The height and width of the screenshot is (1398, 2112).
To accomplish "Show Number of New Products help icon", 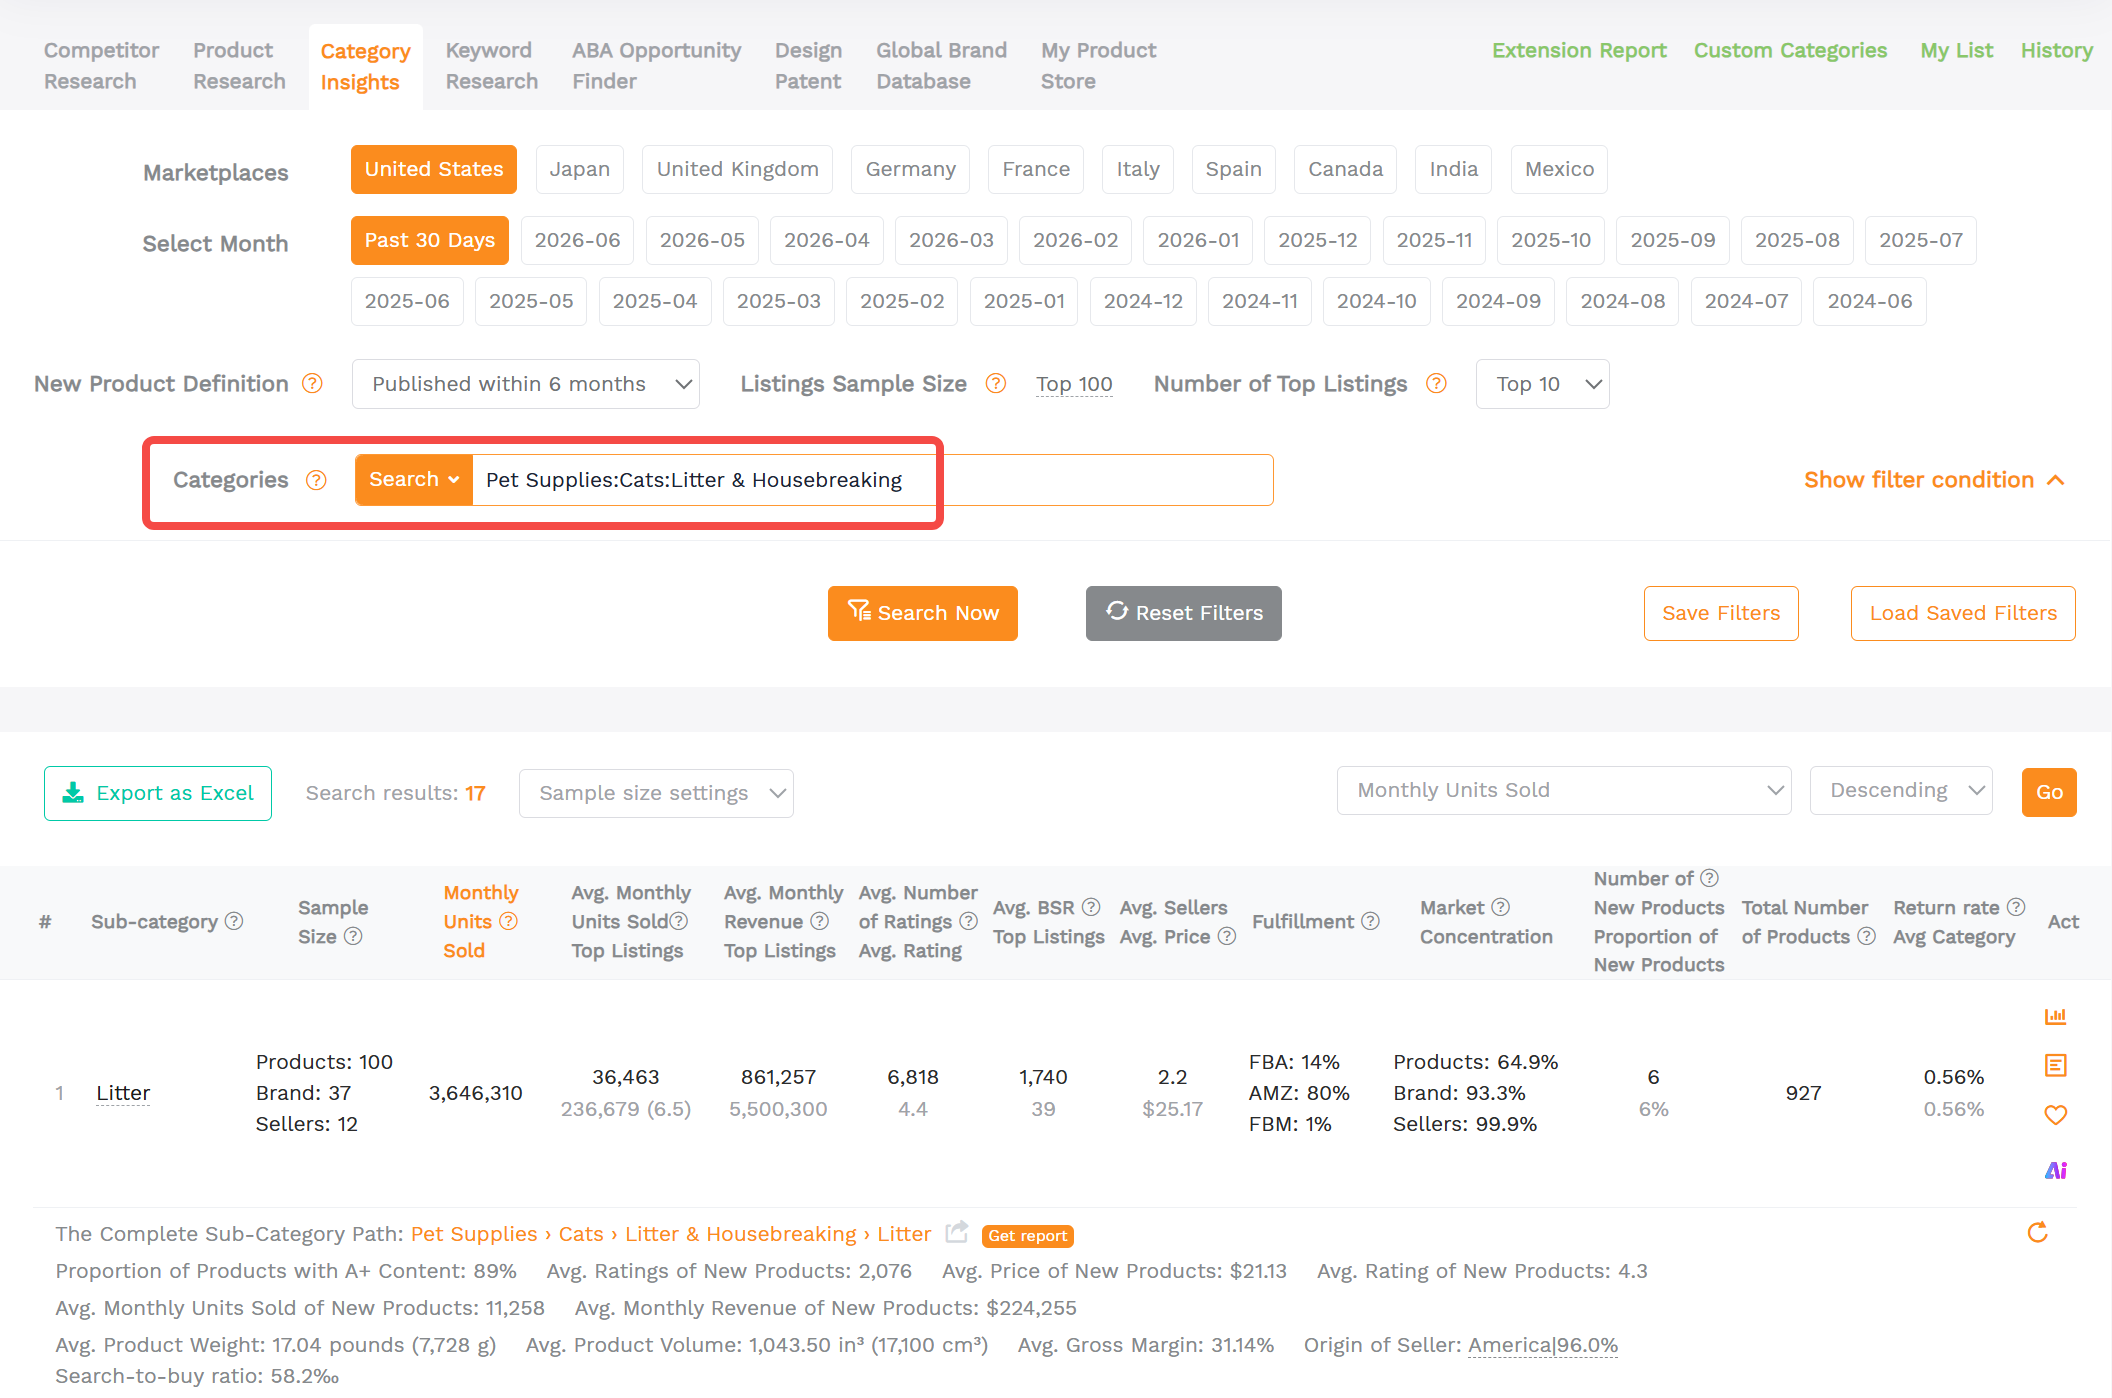I will pyautogui.click(x=1709, y=878).
